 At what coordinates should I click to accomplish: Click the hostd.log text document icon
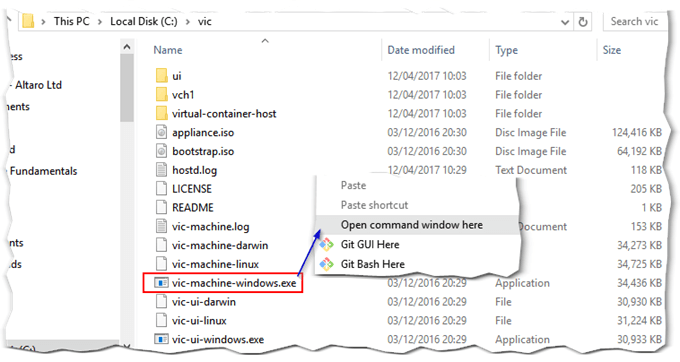pyautogui.click(x=161, y=170)
